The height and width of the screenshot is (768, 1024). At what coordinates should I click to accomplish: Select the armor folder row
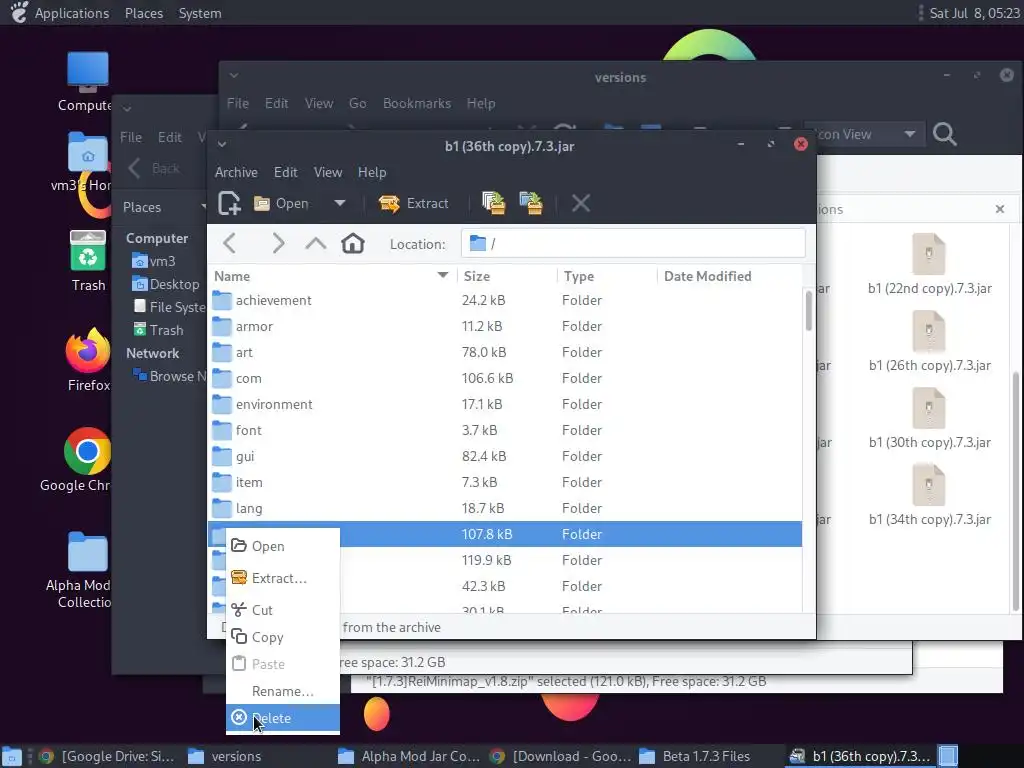click(x=505, y=327)
